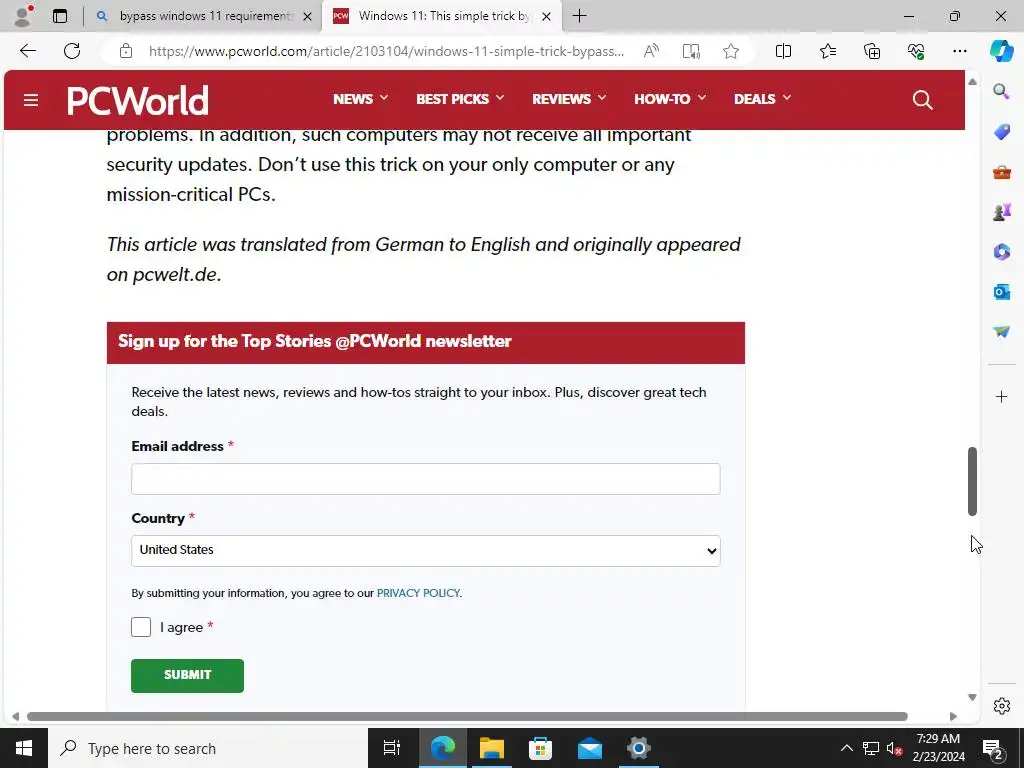This screenshot has height=768, width=1024.
Task: Open Immersive Reader icon
Action: [691, 51]
